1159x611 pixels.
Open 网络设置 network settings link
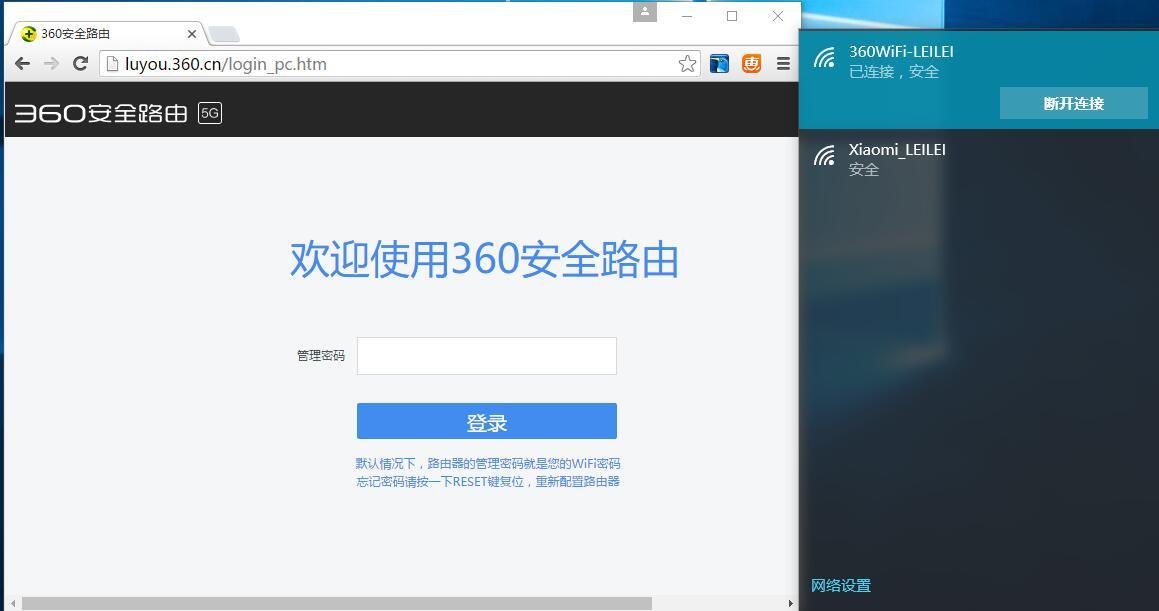[839, 585]
